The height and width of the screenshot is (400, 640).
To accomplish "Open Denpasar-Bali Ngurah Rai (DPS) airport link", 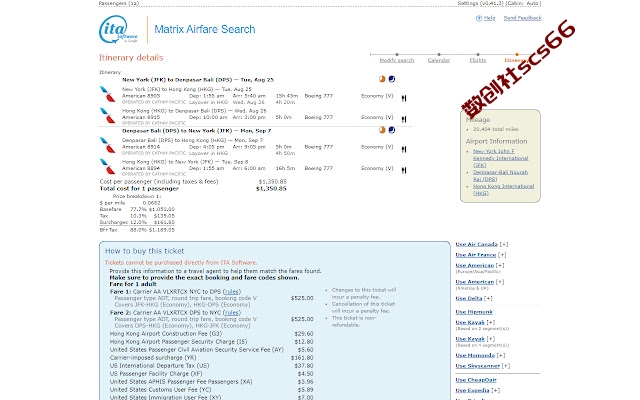I will click(x=500, y=176).
